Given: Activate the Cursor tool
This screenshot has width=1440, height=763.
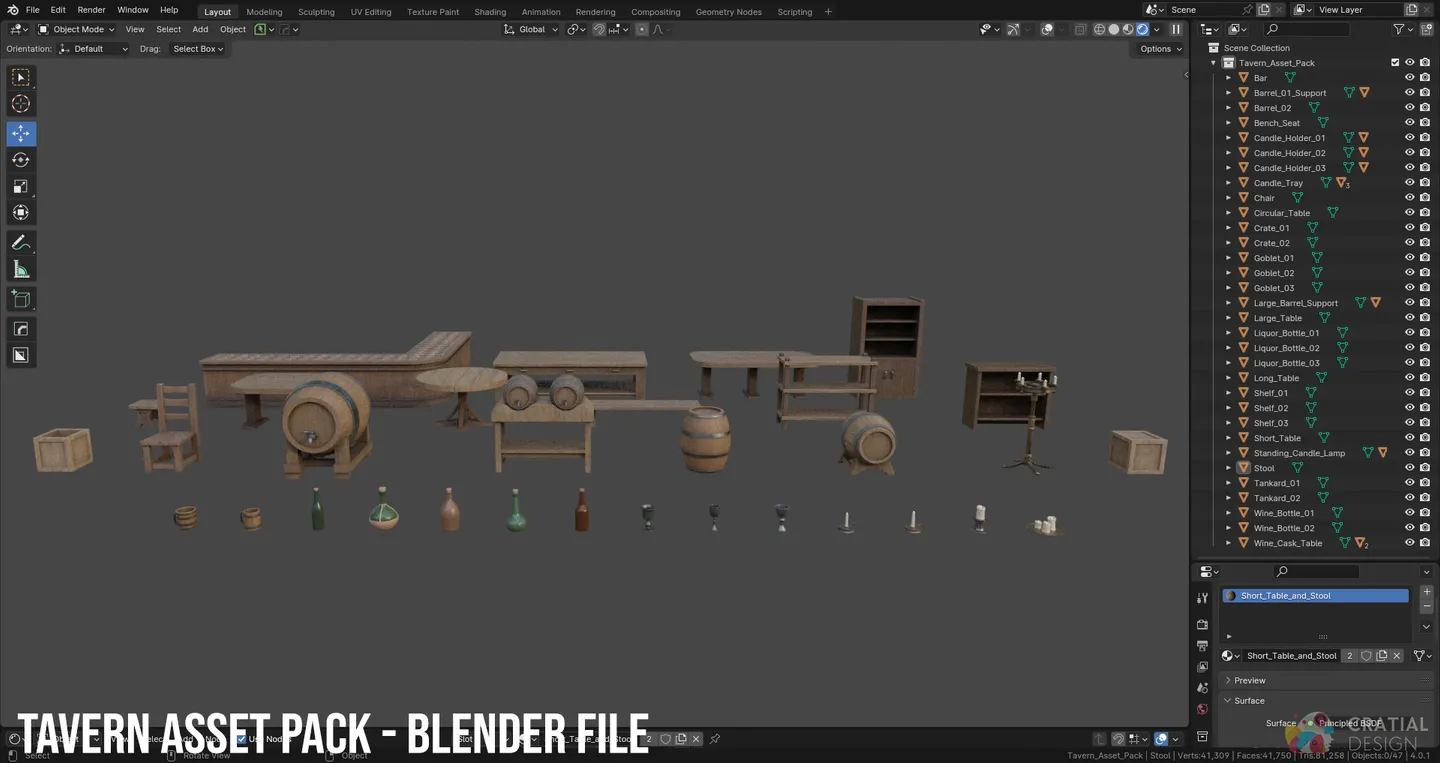Looking at the screenshot, I should click(x=21, y=104).
